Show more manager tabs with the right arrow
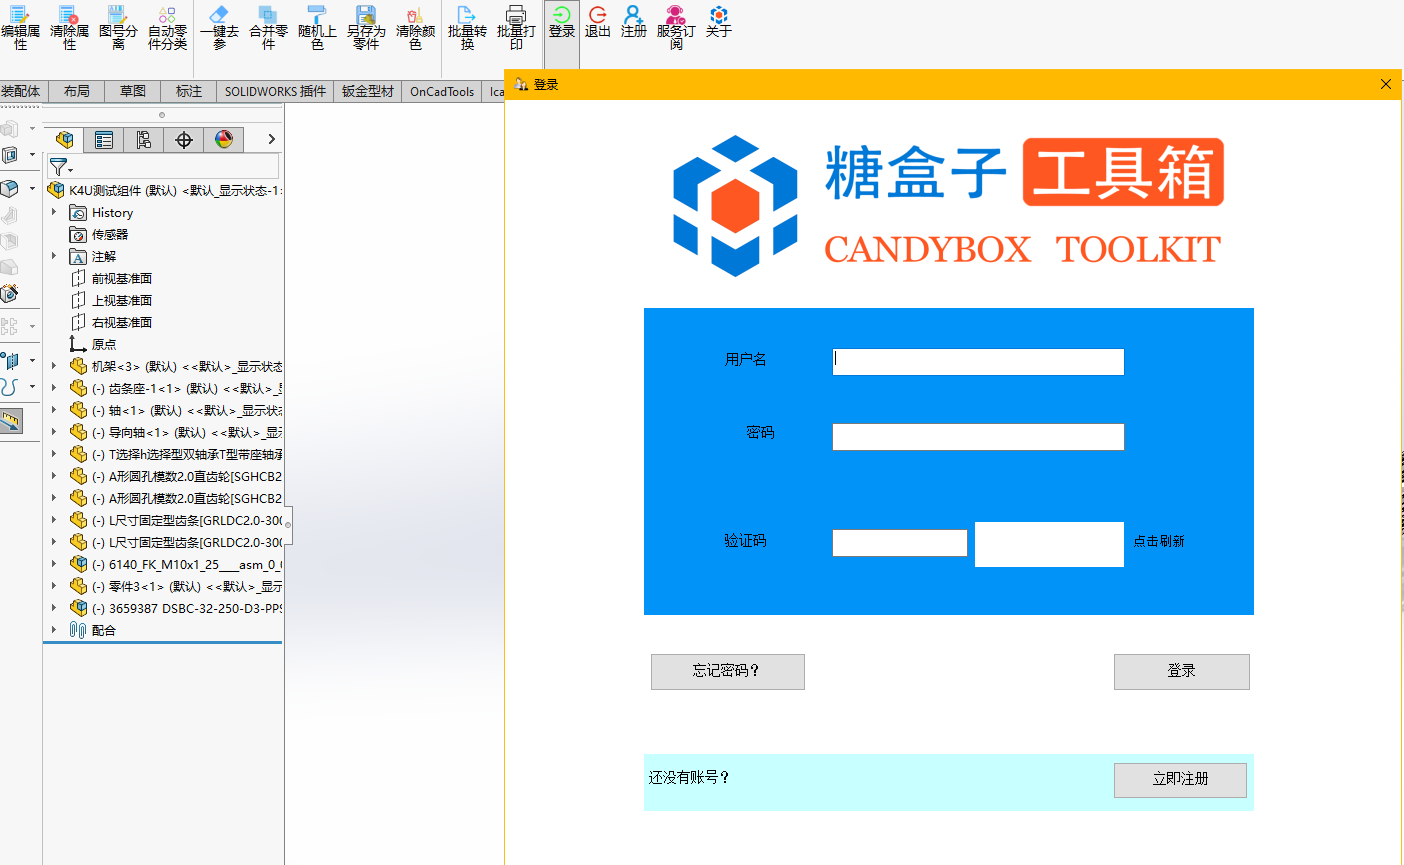The width and height of the screenshot is (1404, 865). coord(271,140)
